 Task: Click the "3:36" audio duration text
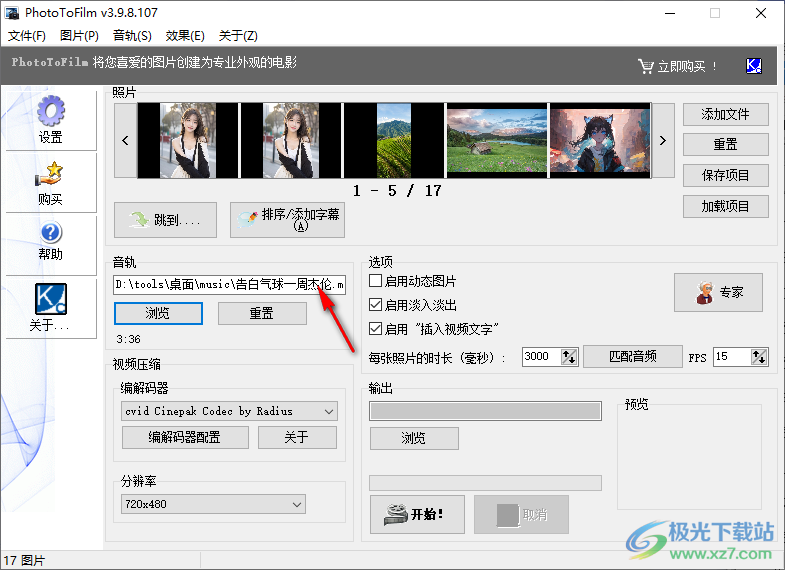[128, 339]
